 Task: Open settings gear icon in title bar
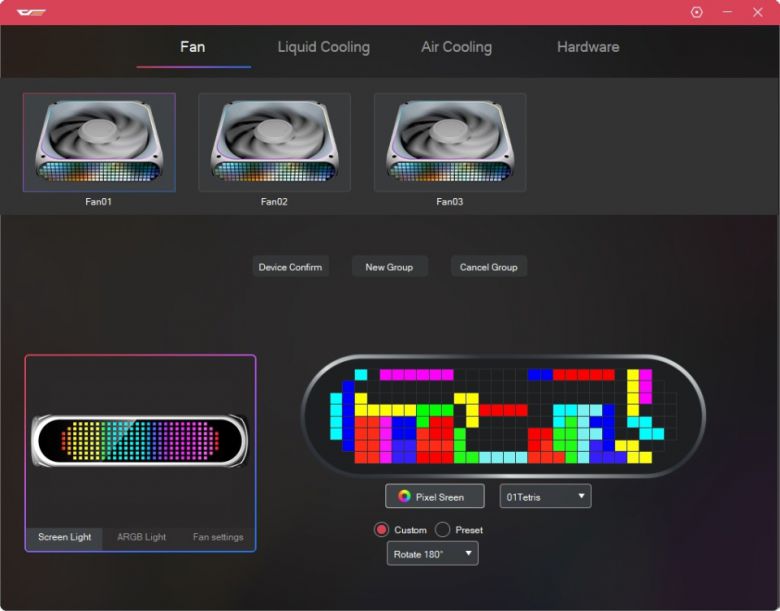point(697,12)
